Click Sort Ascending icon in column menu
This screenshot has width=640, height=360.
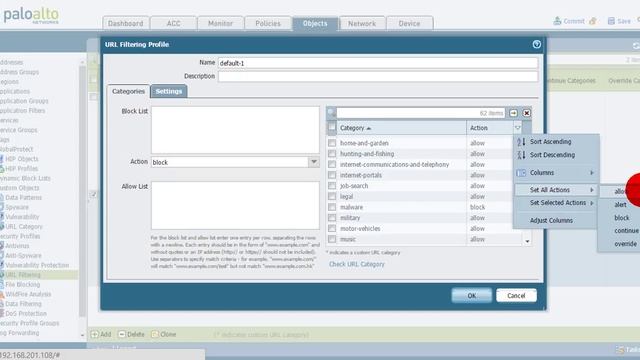pyautogui.click(x=521, y=142)
